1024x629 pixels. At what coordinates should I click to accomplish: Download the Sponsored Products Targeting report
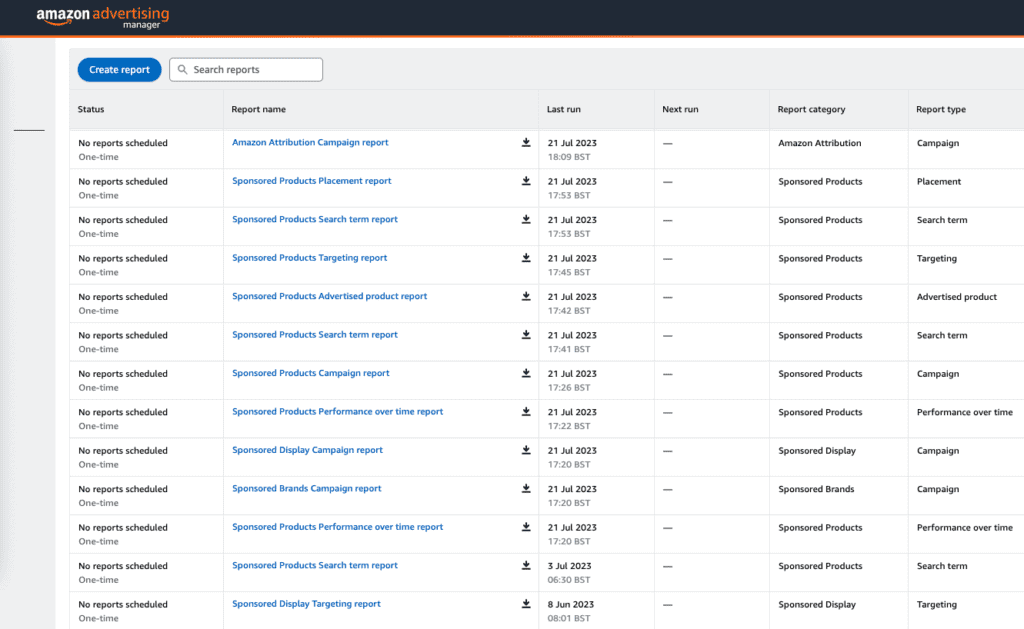(x=526, y=258)
